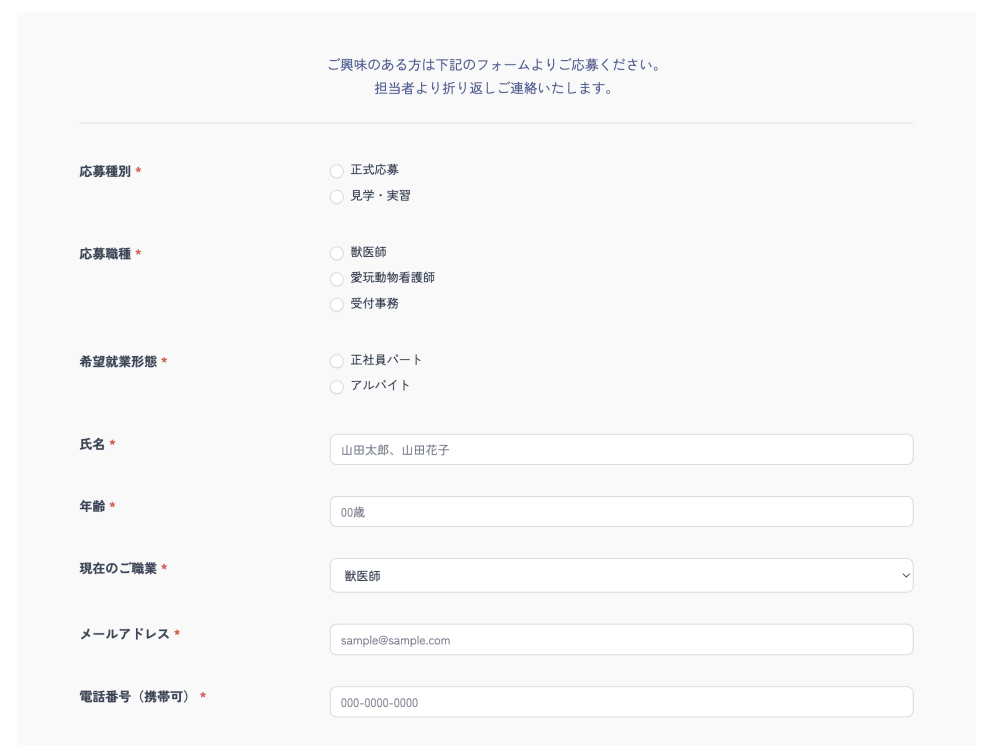Click the メールアドレス email input field
Image resolution: width=1000 pixels, height=745 pixels.
tap(620, 639)
